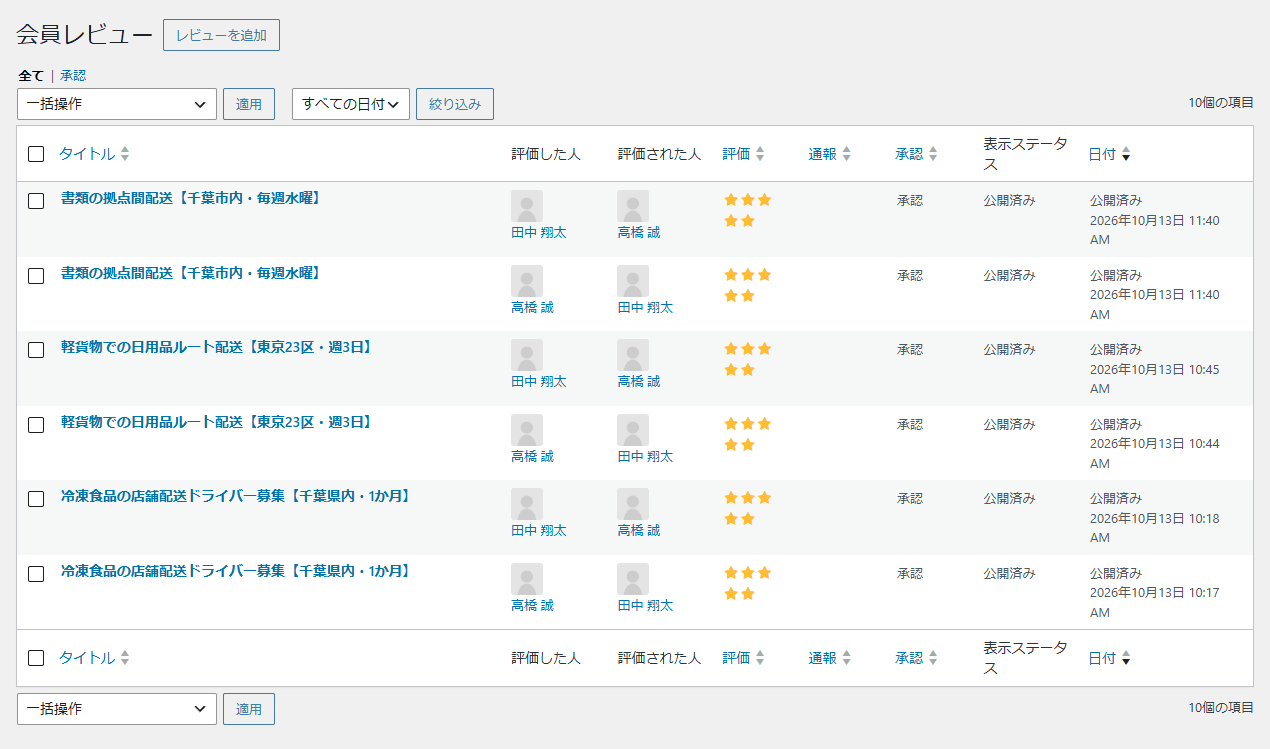Click descending arrow beside 日付 in table header
1270x749 pixels.
pyautogui.click(x=1126, y=155)
